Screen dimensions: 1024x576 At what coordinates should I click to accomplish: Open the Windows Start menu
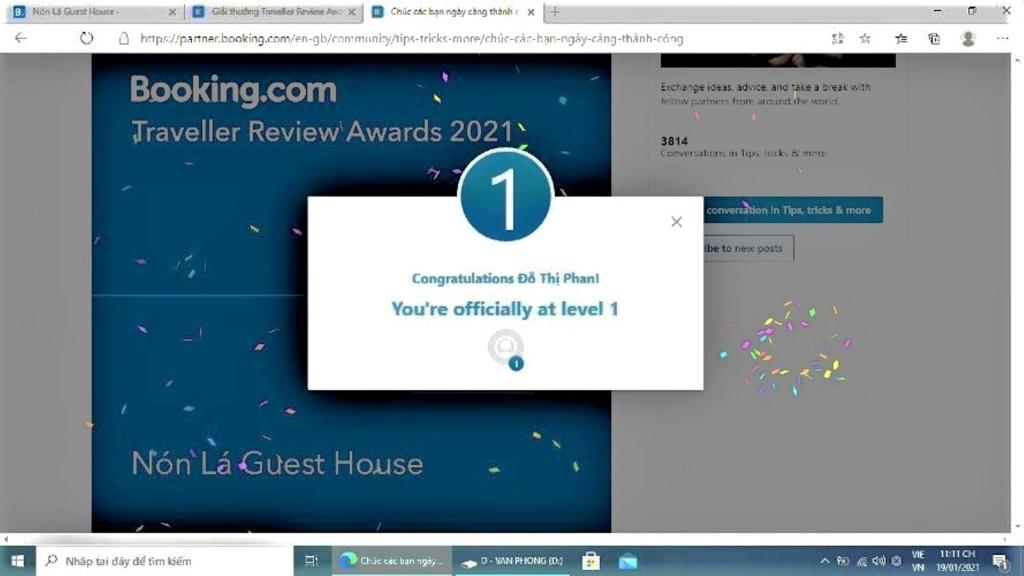pos(17,561)
